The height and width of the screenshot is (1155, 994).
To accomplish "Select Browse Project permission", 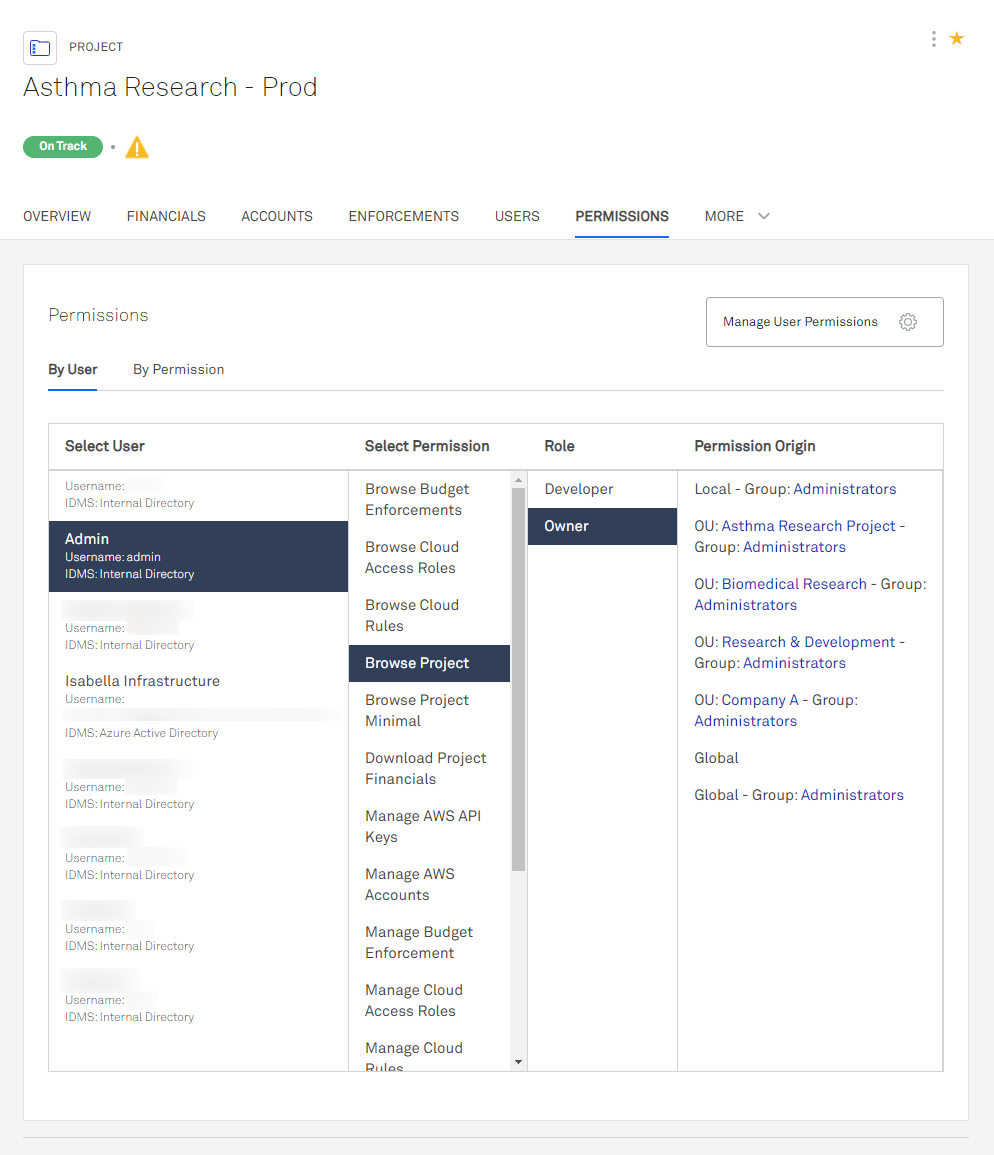I will pyautogui.click(x=430, y=663).
